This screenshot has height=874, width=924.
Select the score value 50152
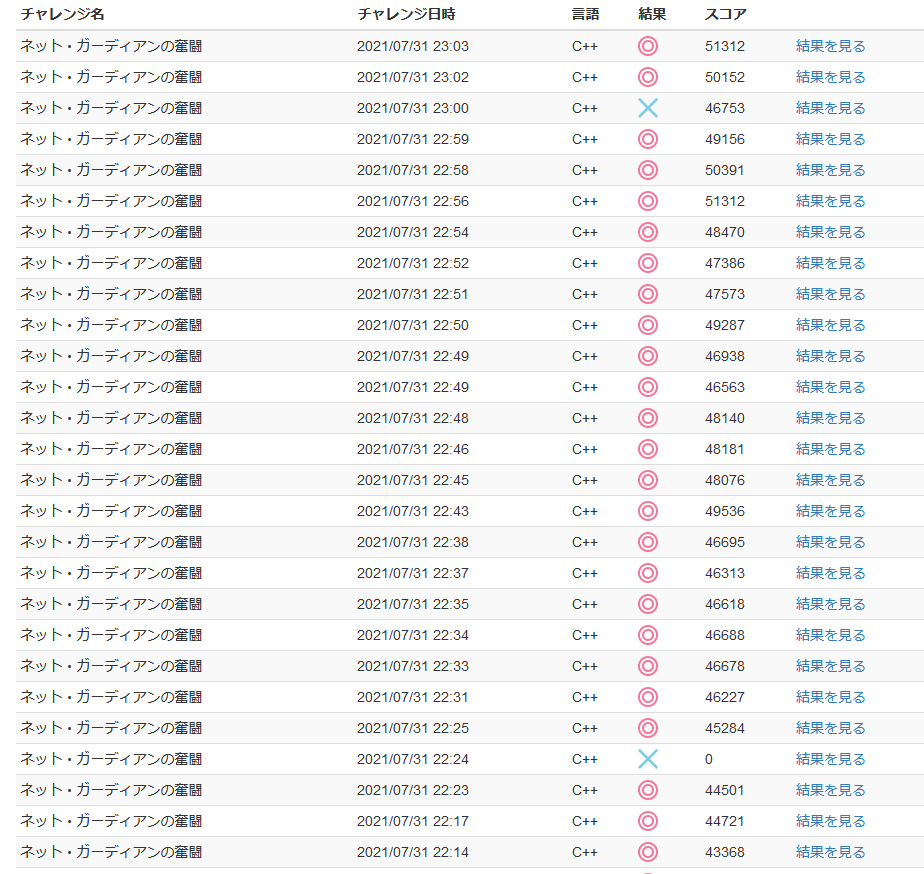click(x=725, y=77)
